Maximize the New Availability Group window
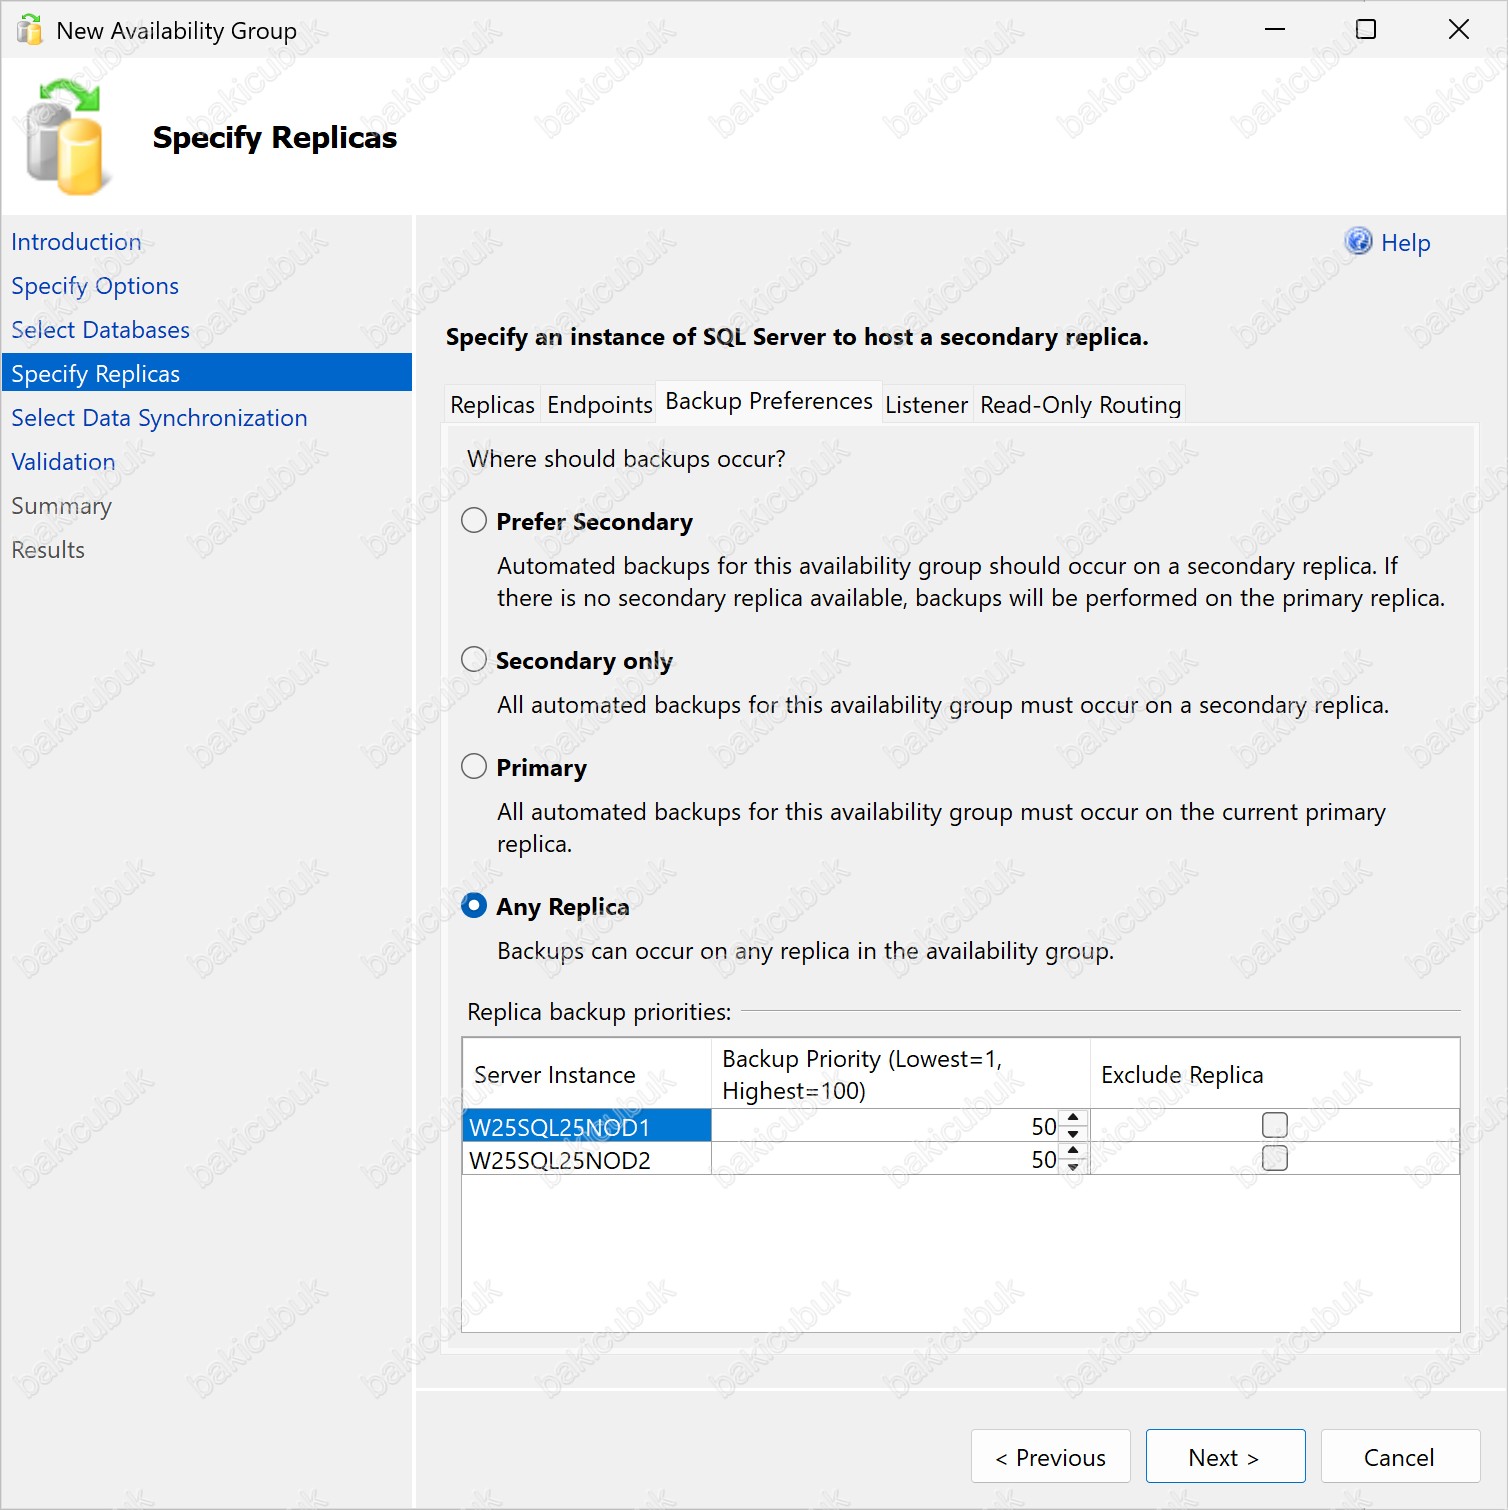 [1365, 30]
